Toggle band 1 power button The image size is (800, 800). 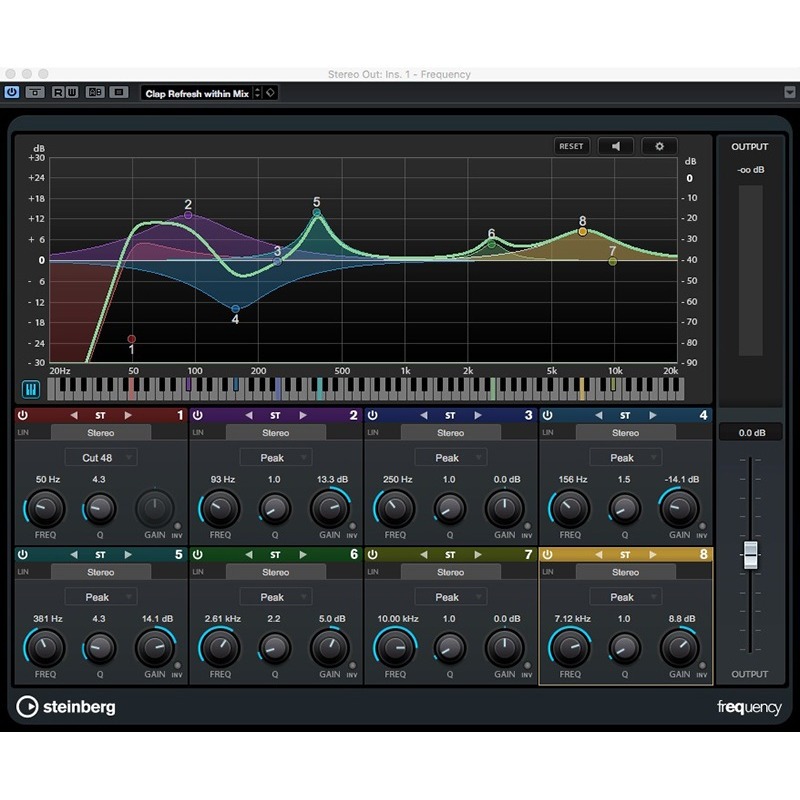point(22,415)
